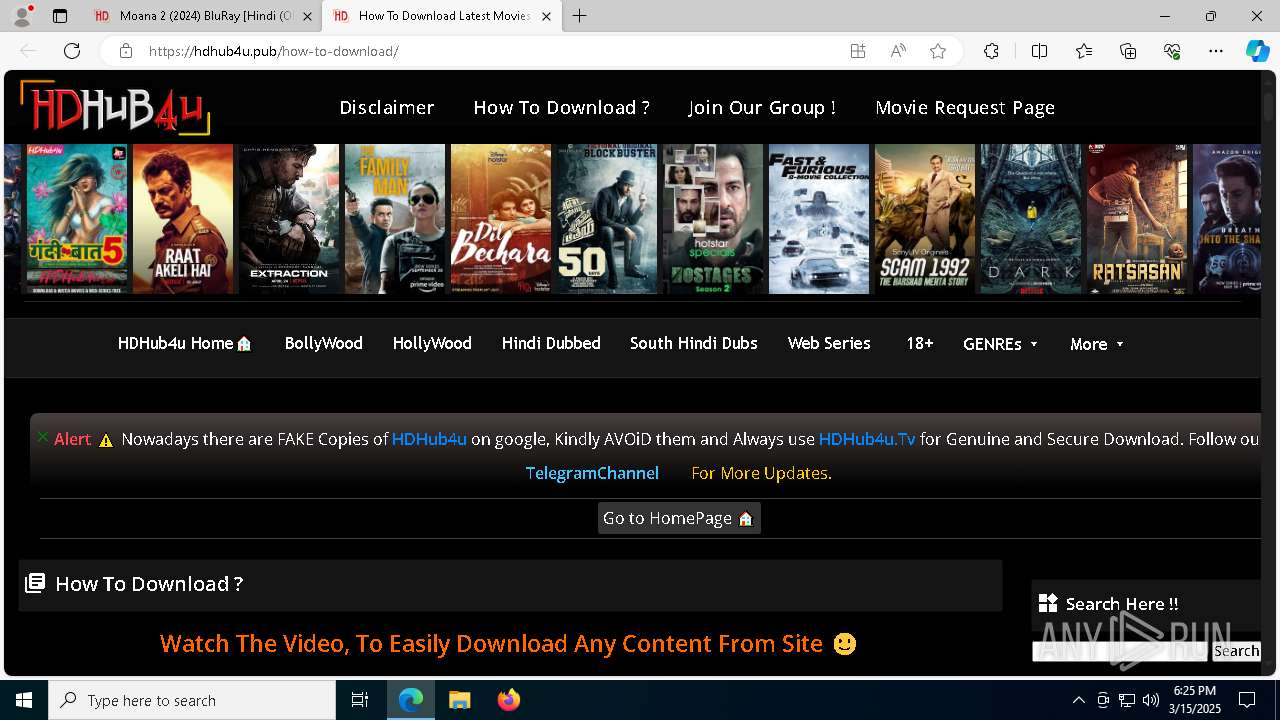Open the app available icon in address bar

[858, 51]
